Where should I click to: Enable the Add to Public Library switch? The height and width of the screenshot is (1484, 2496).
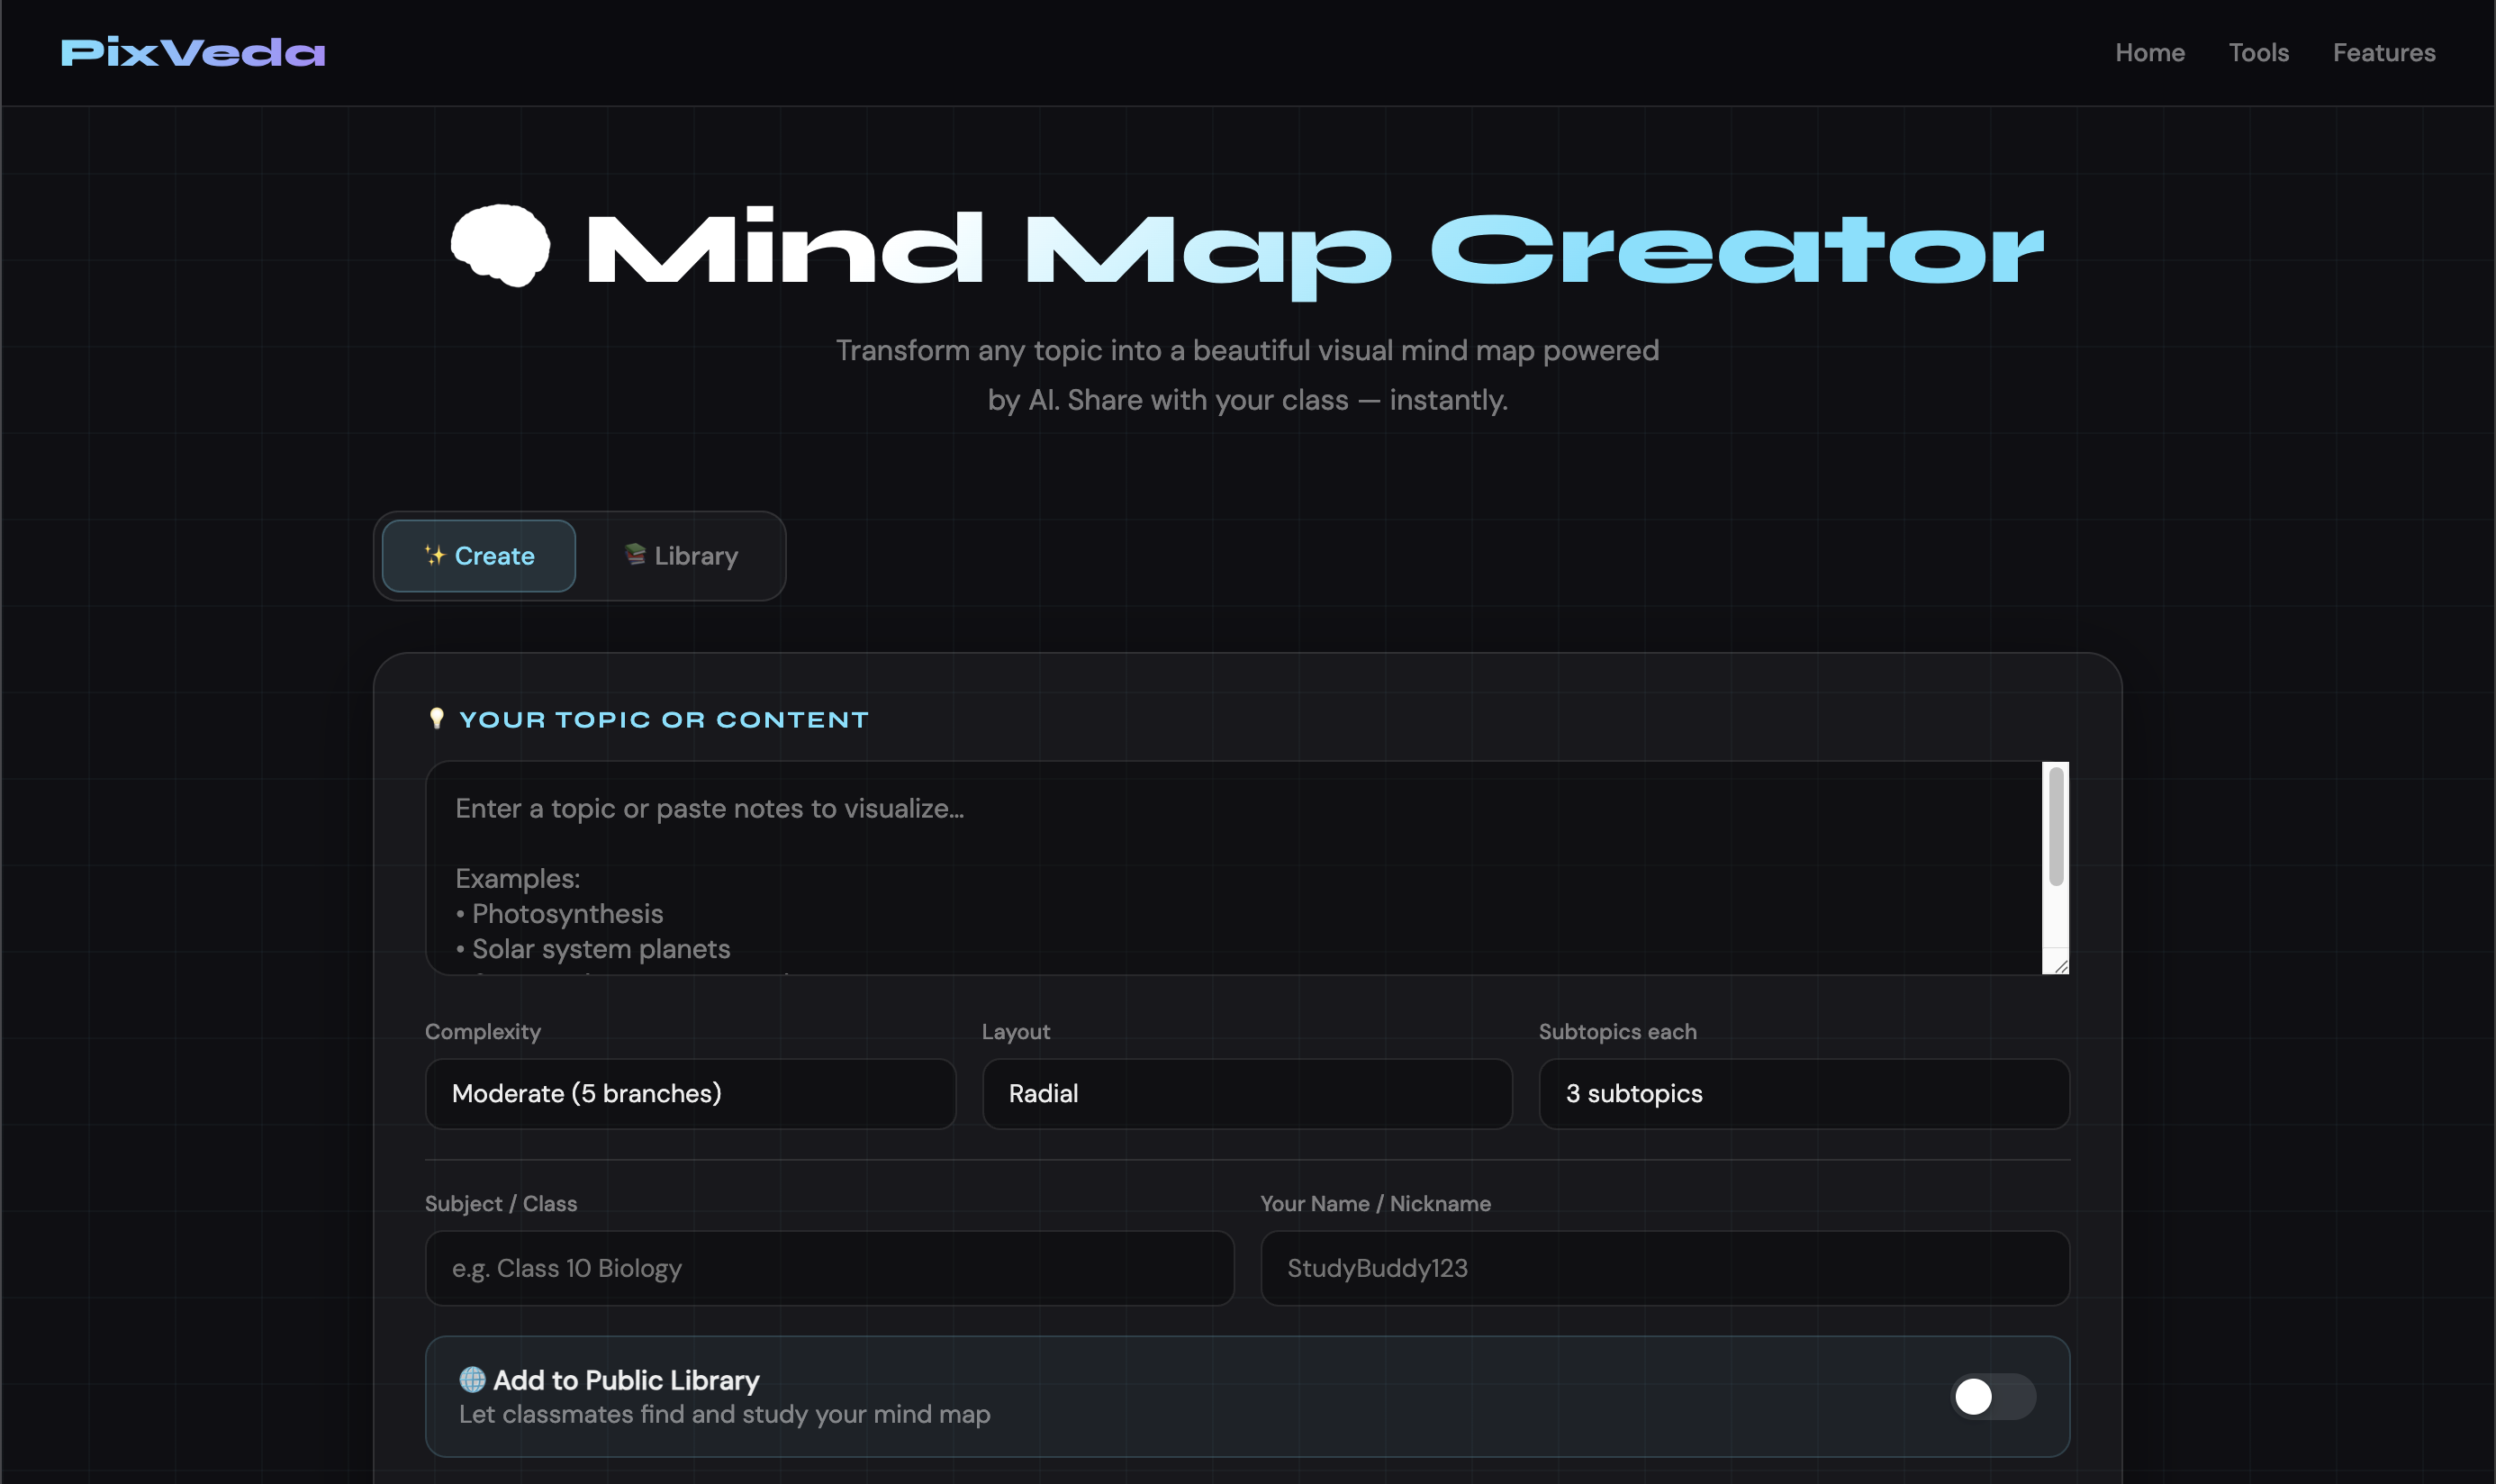(x=1992, y=1396)
